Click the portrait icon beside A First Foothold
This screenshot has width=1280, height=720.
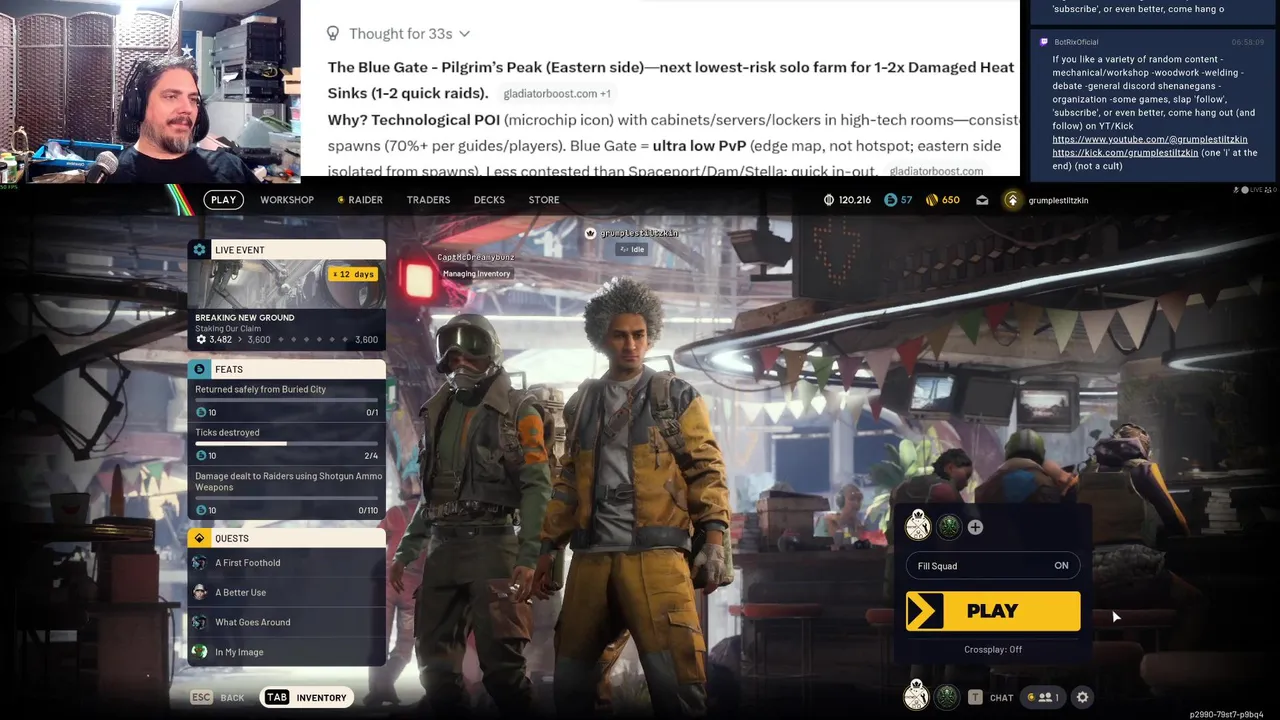click(199, 563)
